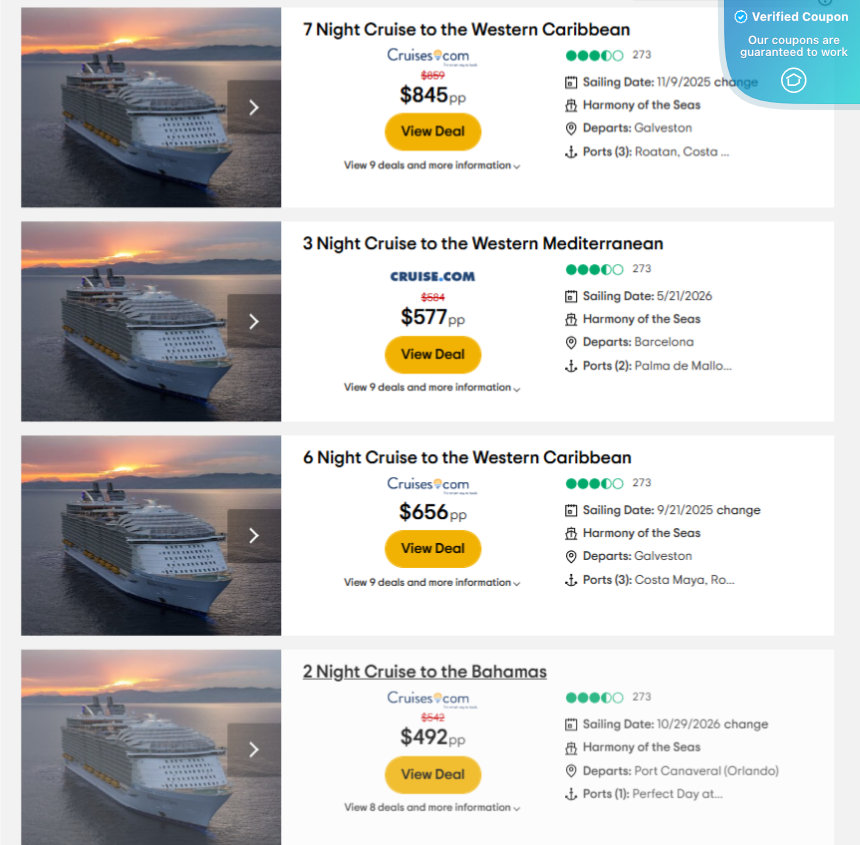Expand 'View 9 deals' under the $656 cruise

(x=432, y=582)
